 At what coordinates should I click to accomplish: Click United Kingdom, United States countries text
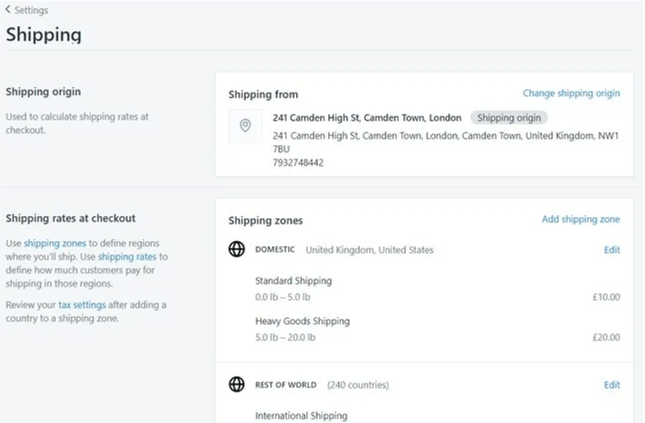tap(369, 250)
